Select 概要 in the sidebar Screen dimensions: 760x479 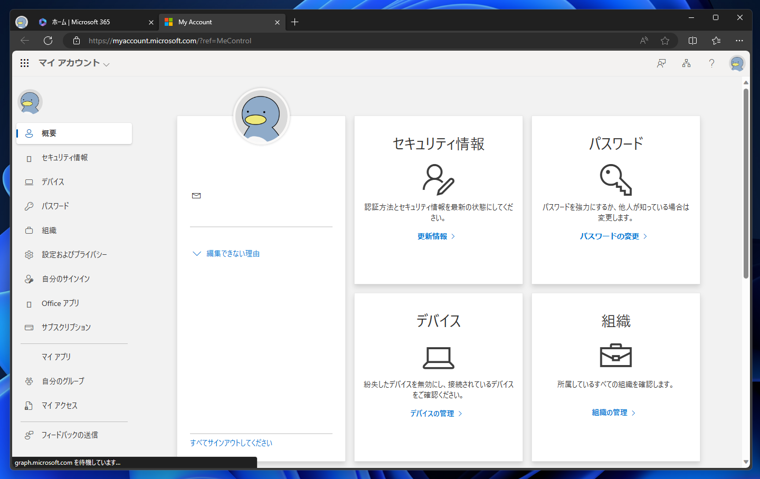(74, 133)
